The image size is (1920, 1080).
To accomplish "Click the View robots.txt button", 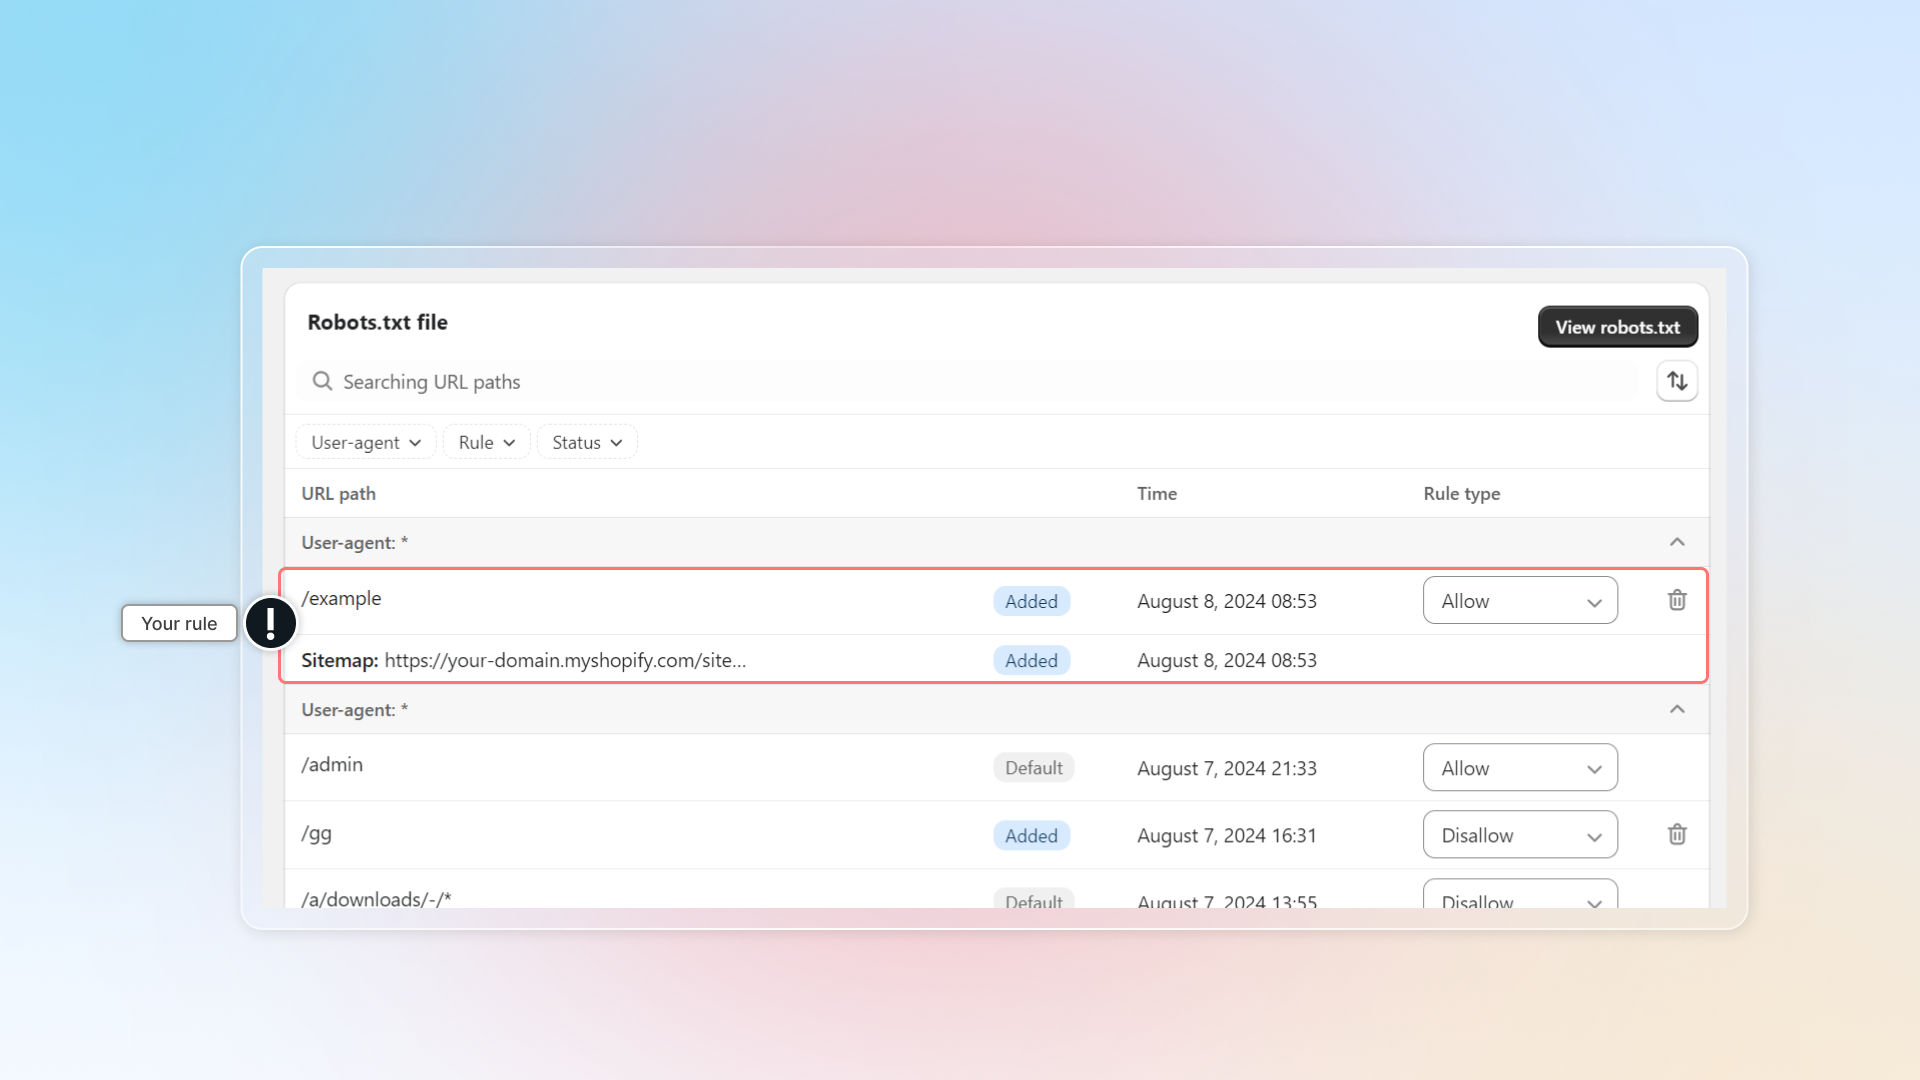I will (x=1617, y=327).
